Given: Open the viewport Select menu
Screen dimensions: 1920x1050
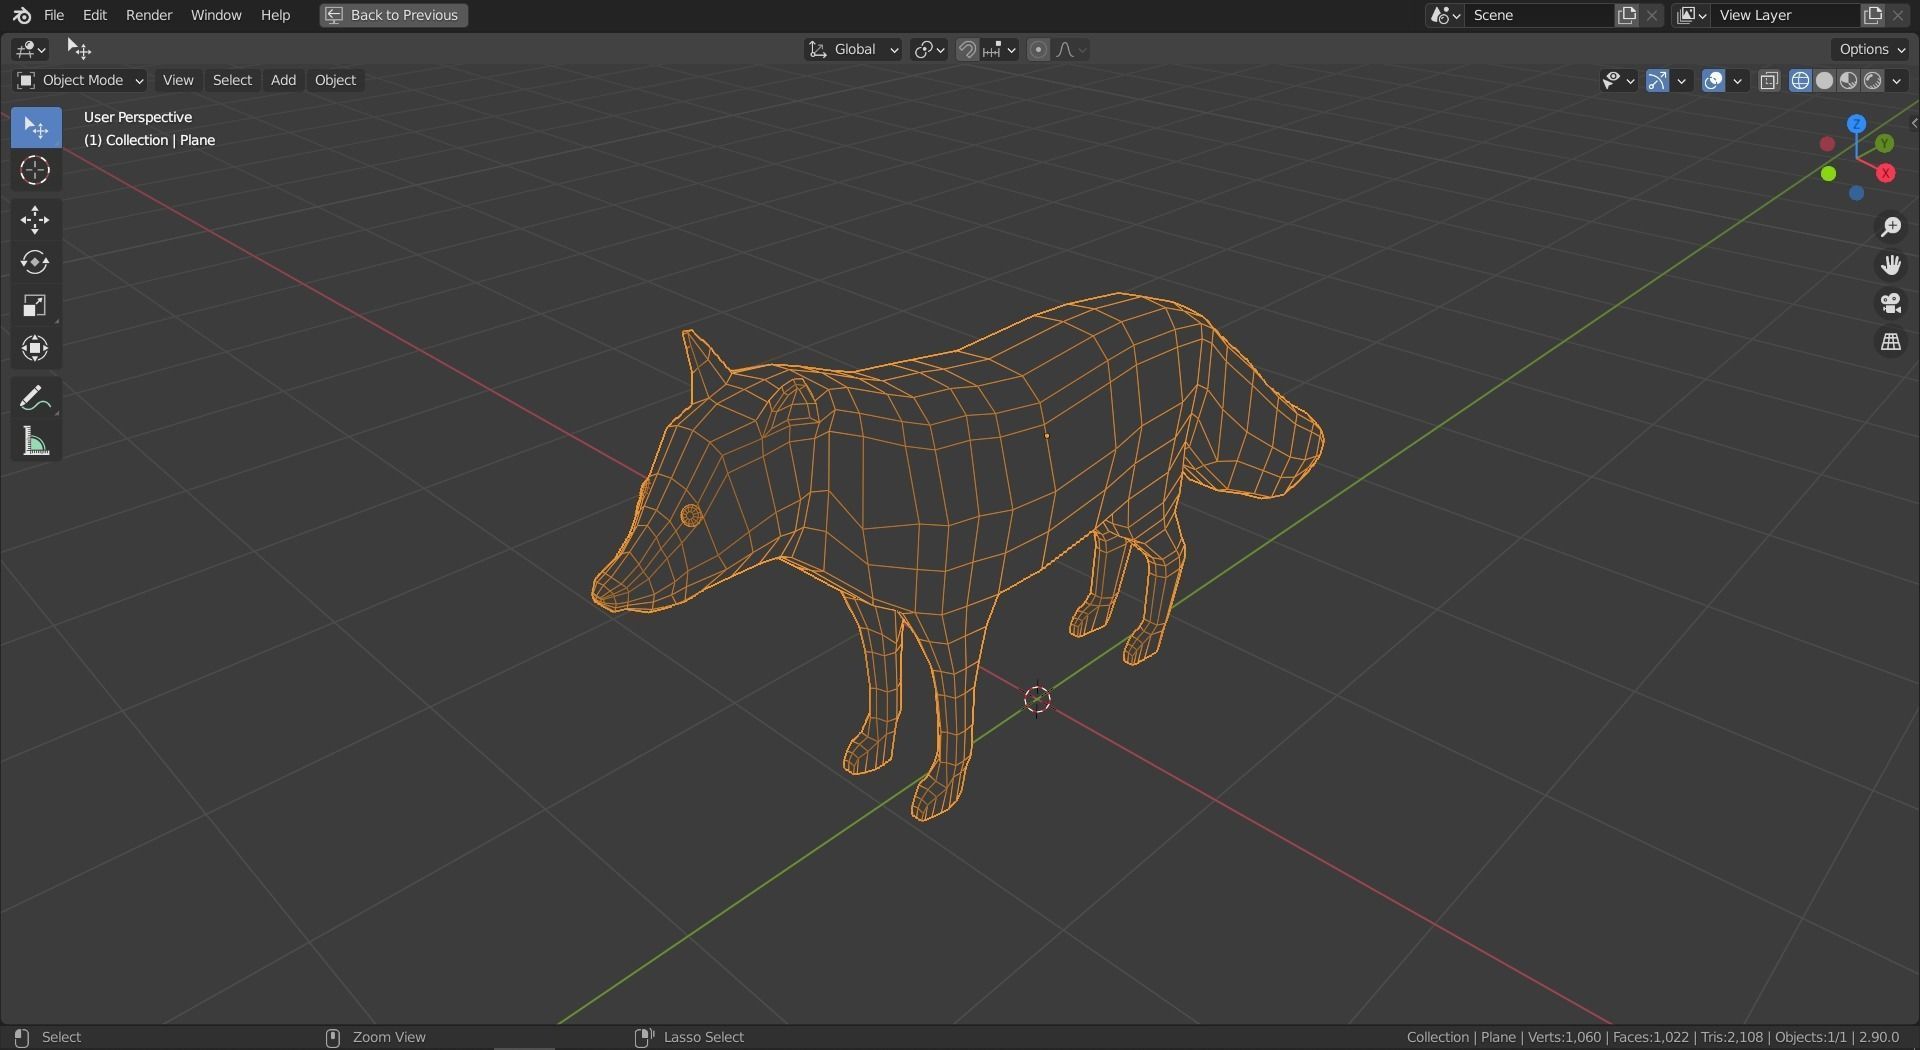Looking at the screenshot, I should pos(232,80).
